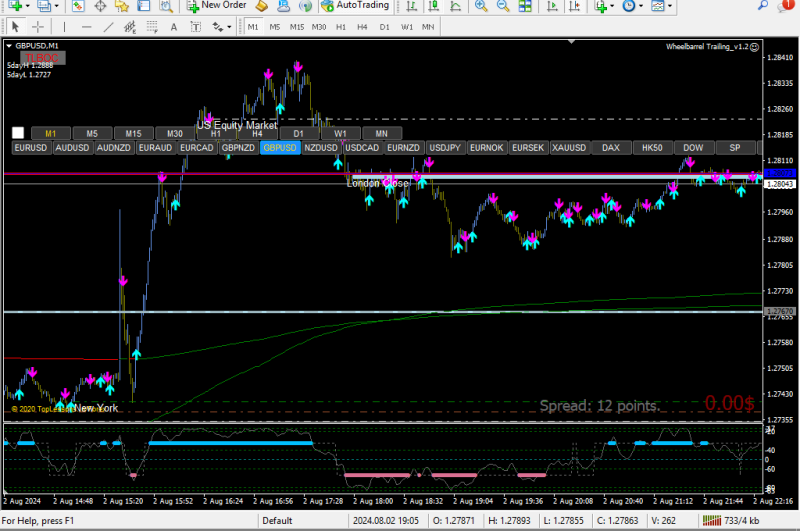This screenshot has height=531, width=800.
Task: Select the arrow cursor tool
Action: [x=15, y=27]
